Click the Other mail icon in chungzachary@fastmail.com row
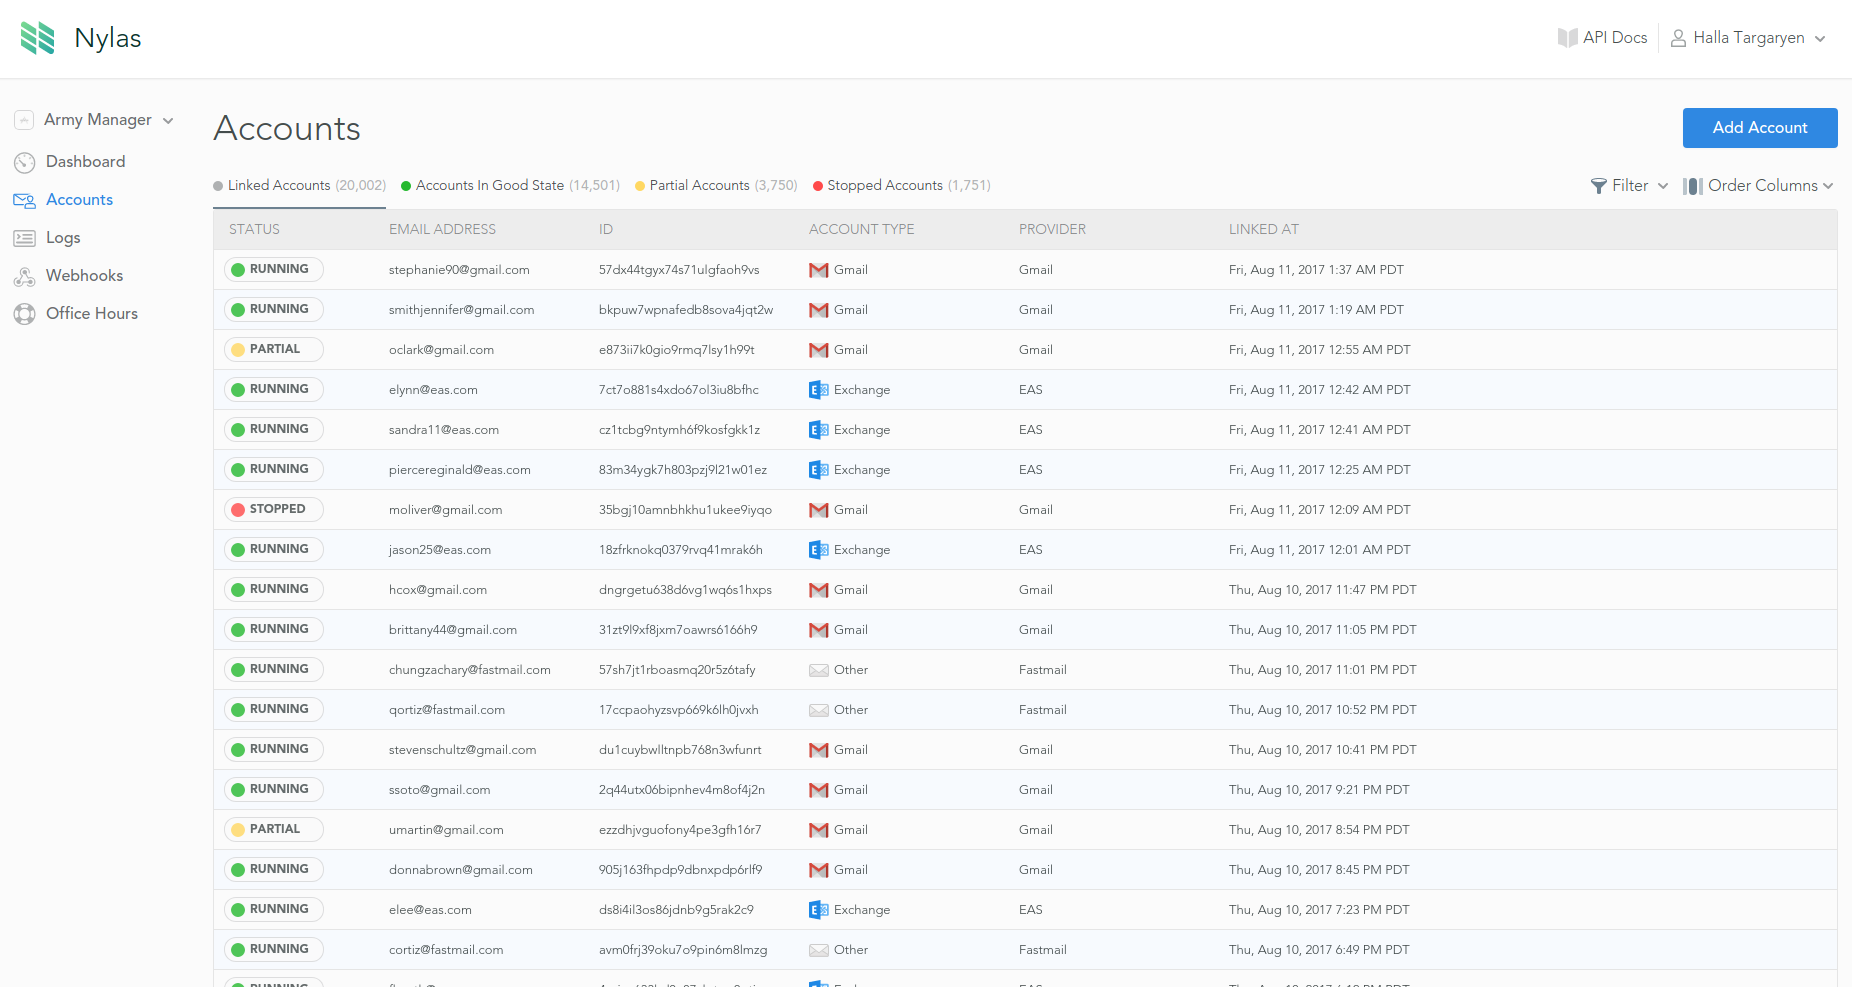The image size is (1852, 987). [818, 670]
